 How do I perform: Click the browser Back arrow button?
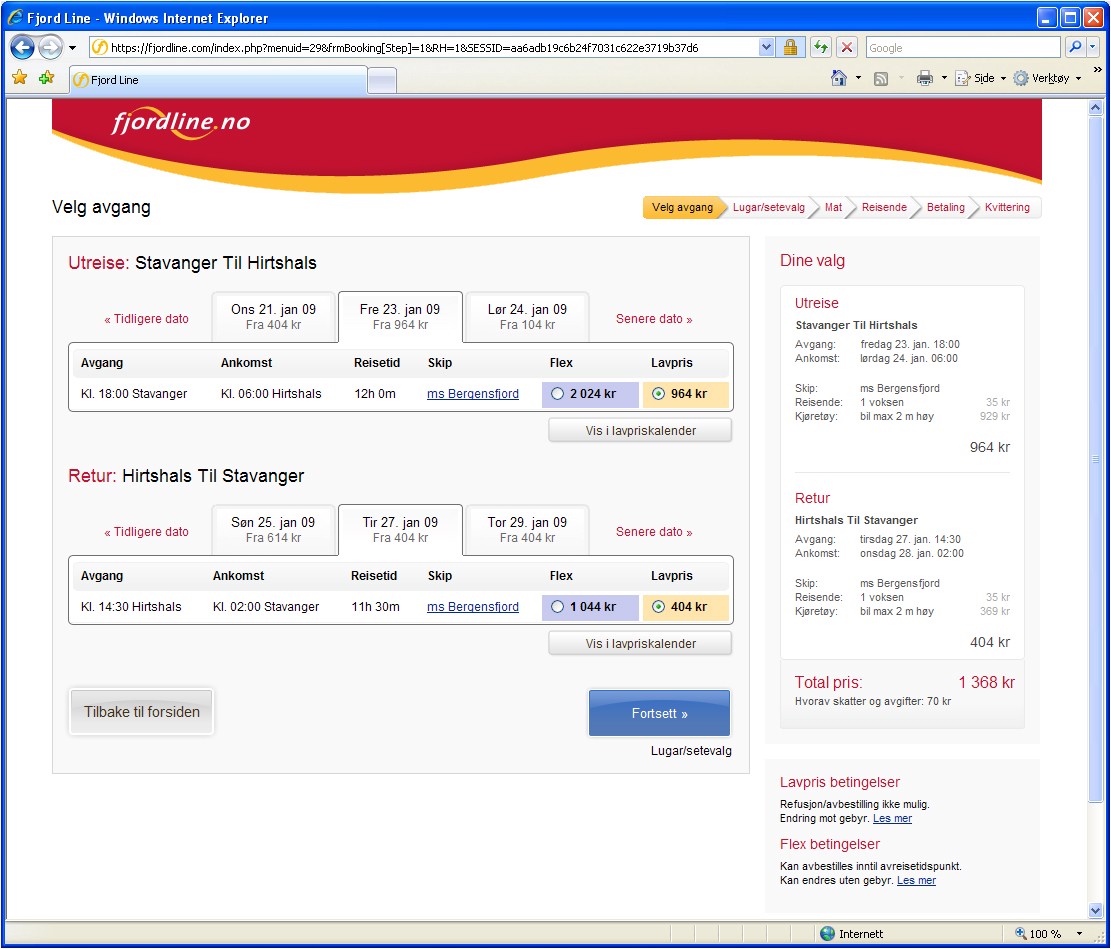23,47
